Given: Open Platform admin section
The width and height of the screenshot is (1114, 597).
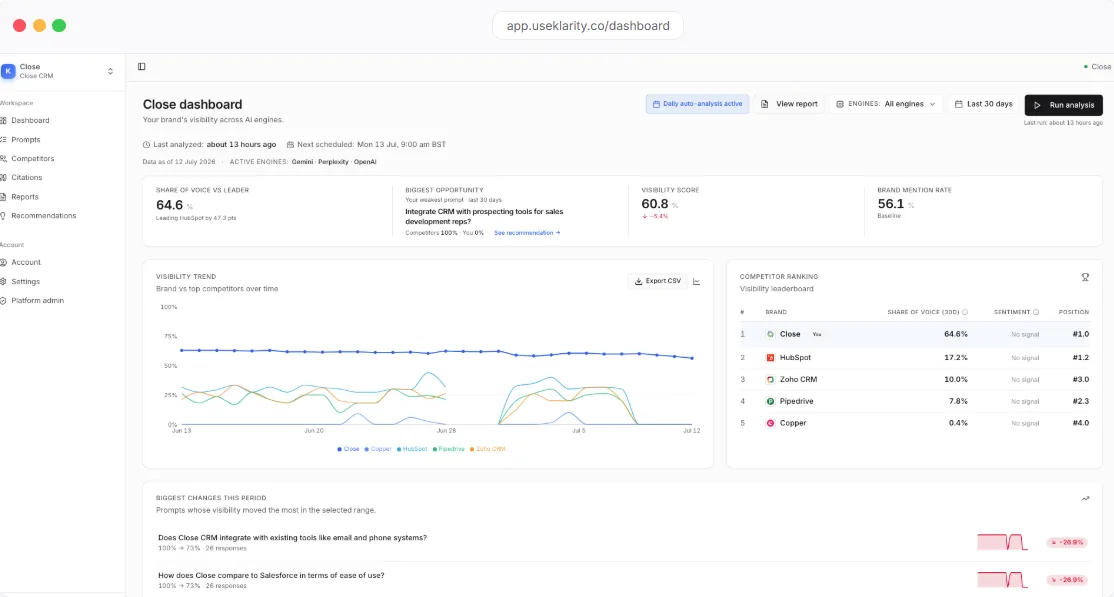Looking at the screenshot, I should click(x=37, y=301).
